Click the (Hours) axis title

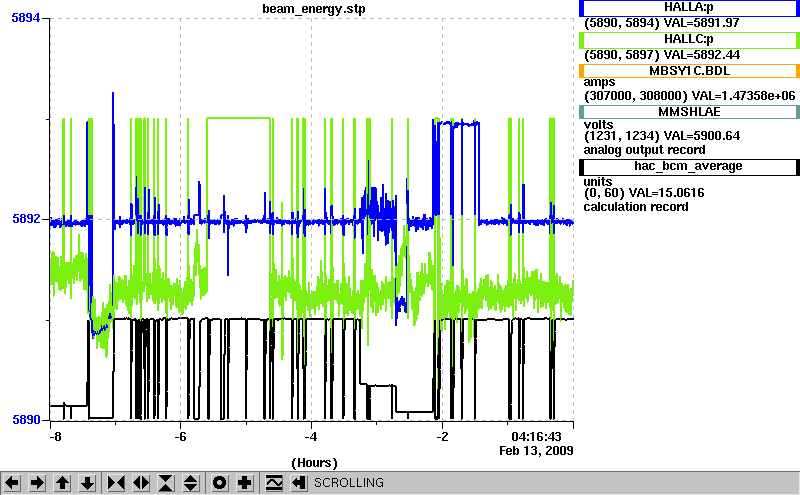point(314,463)
